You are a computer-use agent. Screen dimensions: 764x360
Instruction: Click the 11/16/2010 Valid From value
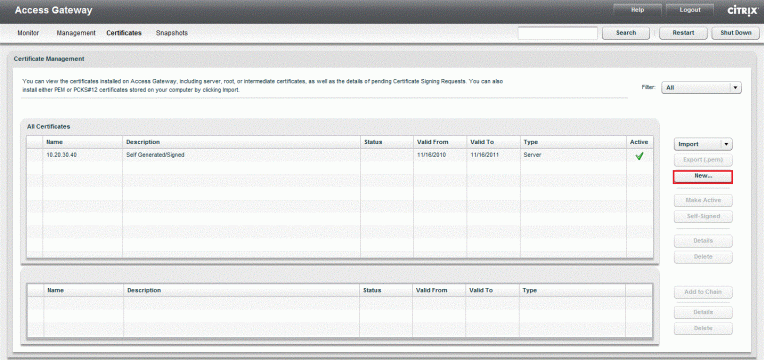[432, 155]
